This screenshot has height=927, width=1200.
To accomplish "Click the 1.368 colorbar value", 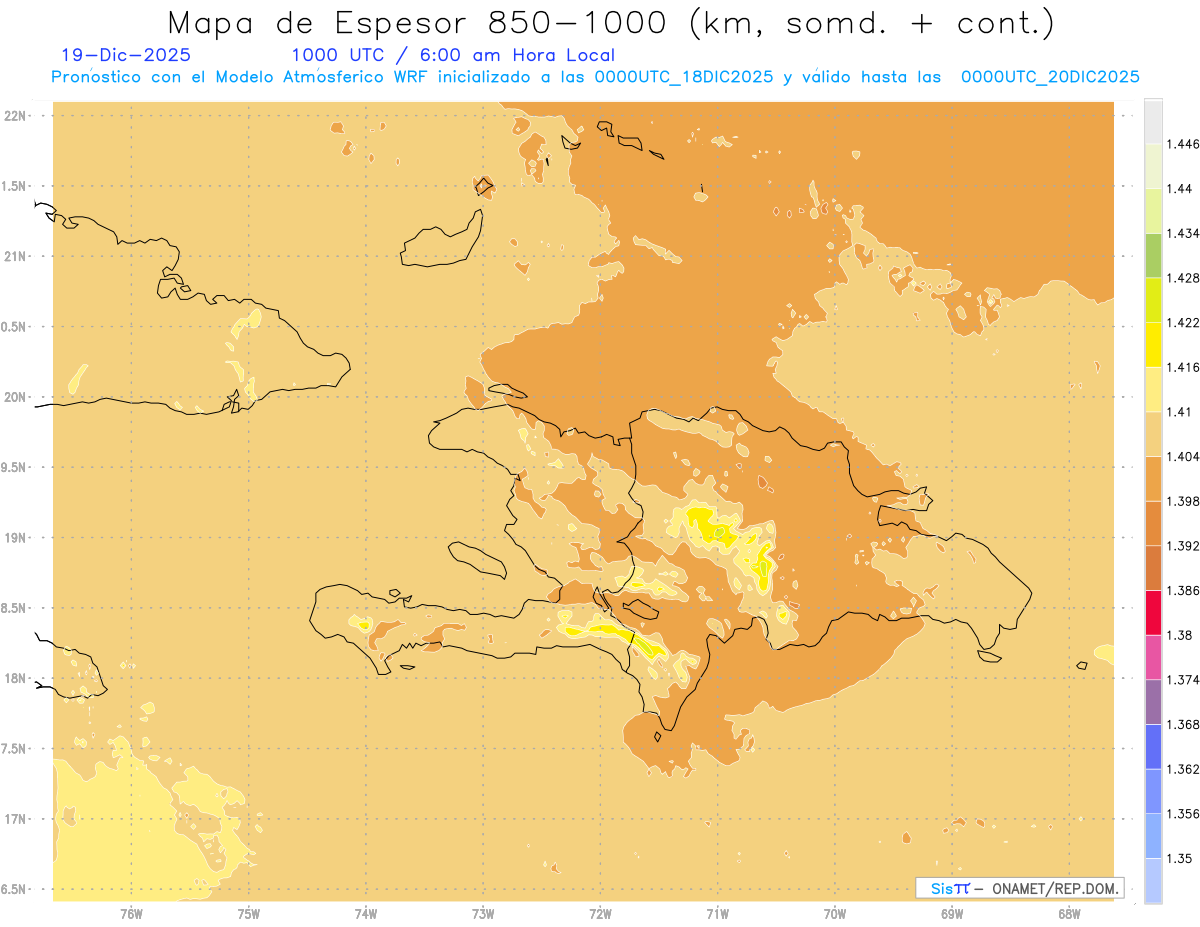I will [1184, 725].
